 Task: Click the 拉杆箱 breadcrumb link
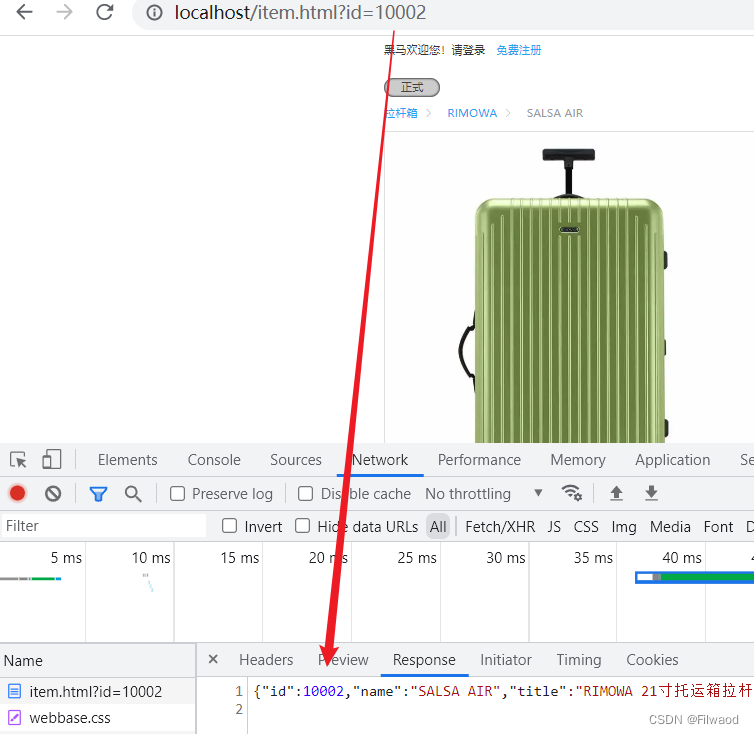[401, 113]
